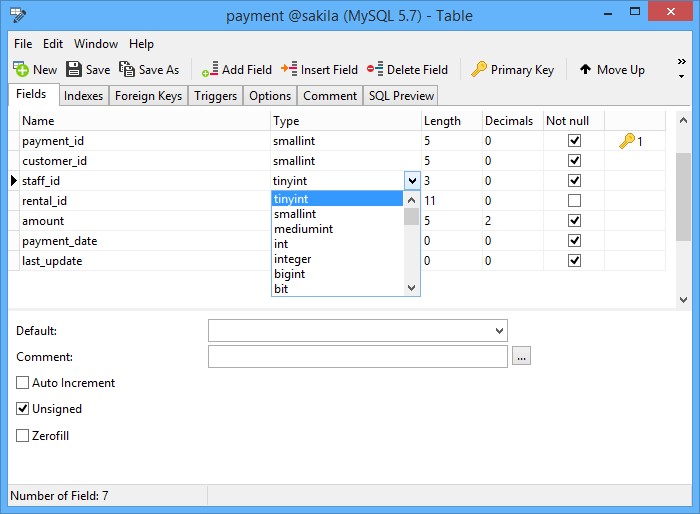Click the Save toolbar icon
This screenshot has height=514, width=700.
tap(74, 69)
